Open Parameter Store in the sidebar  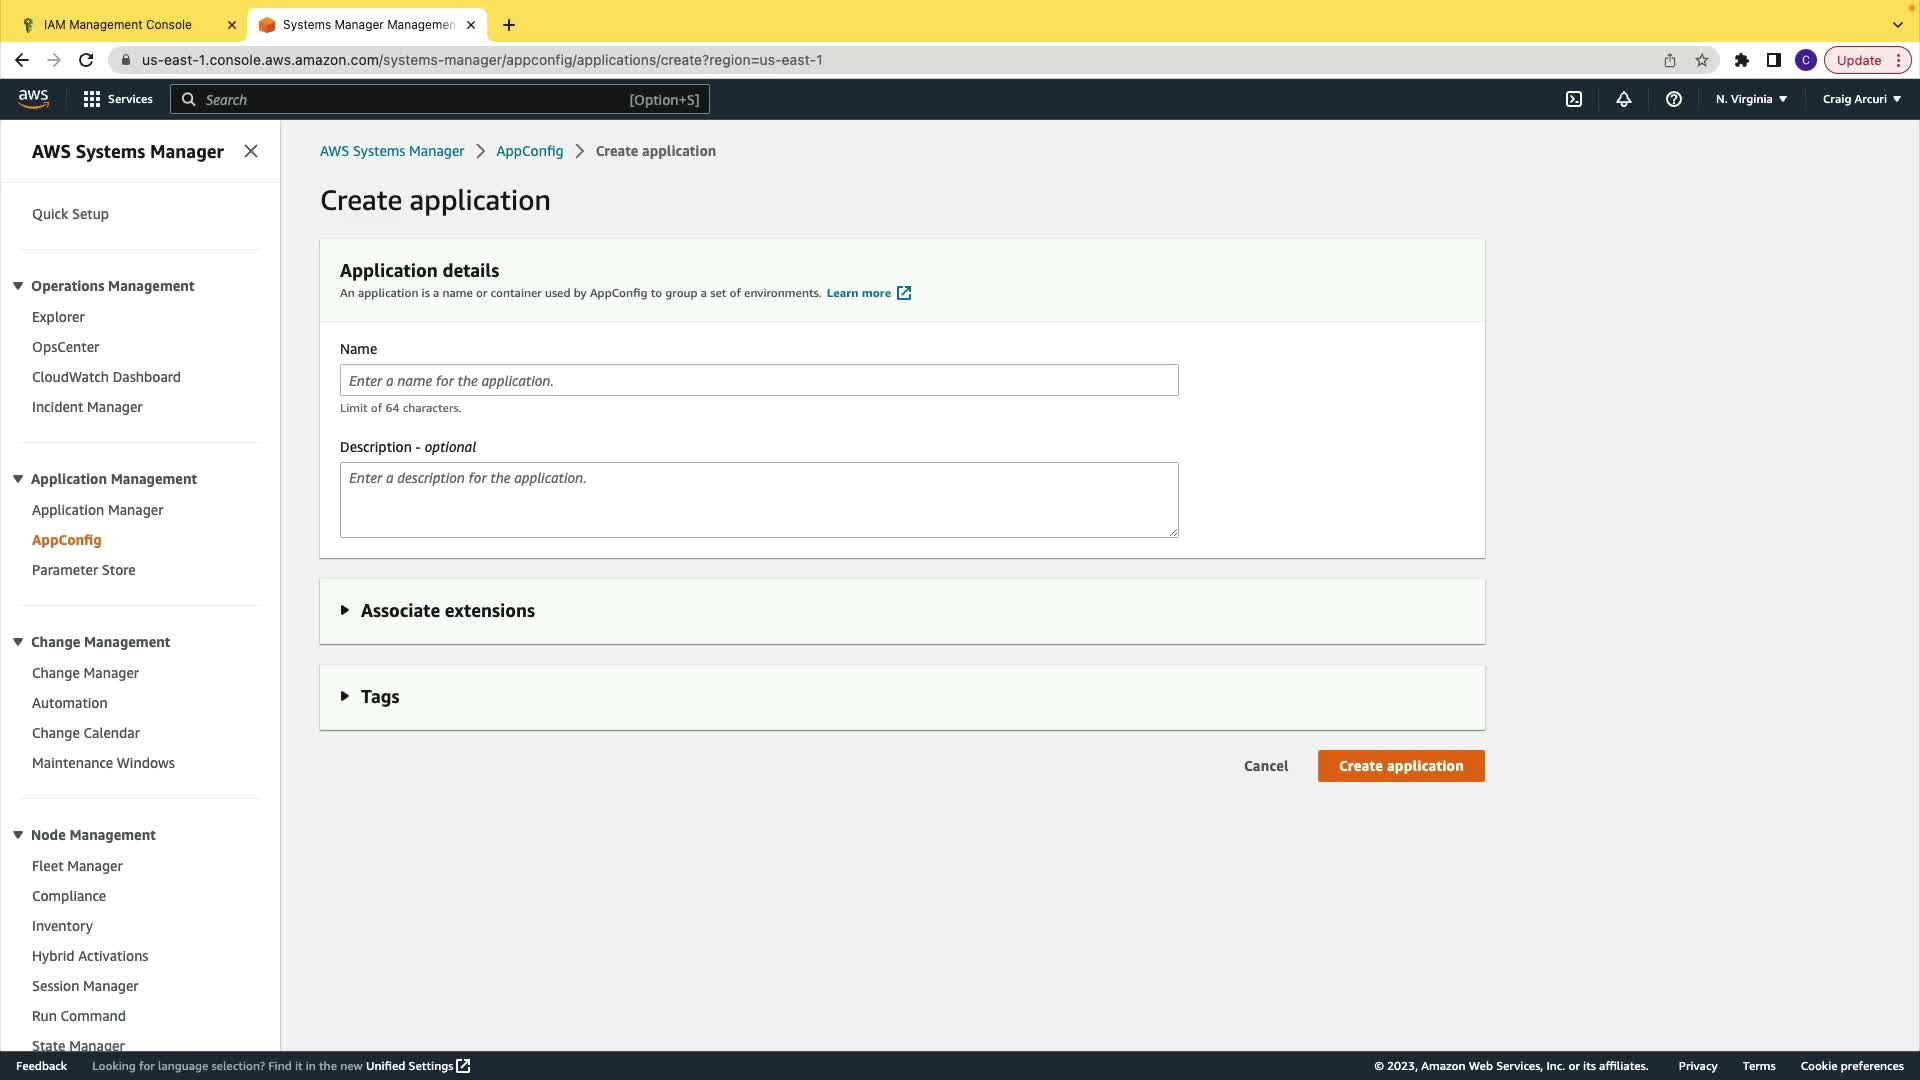click(84, 570)
